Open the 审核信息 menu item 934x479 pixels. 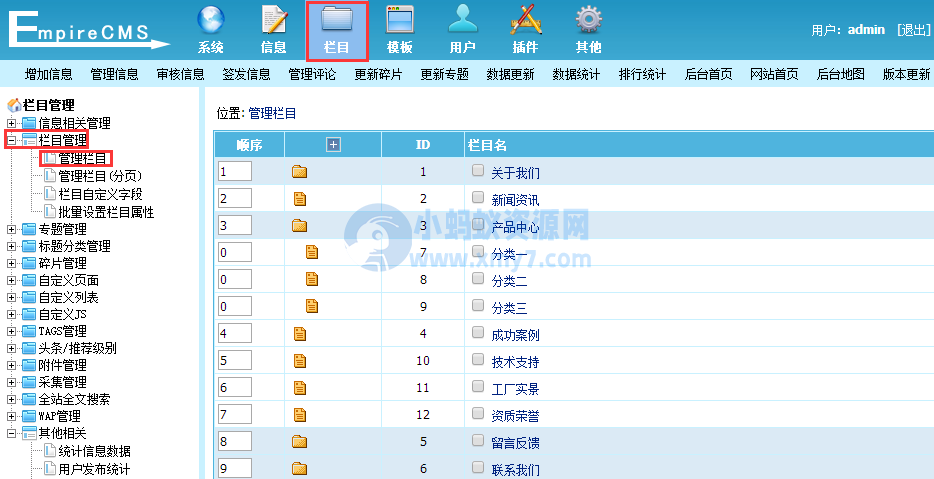click(180, 74)
